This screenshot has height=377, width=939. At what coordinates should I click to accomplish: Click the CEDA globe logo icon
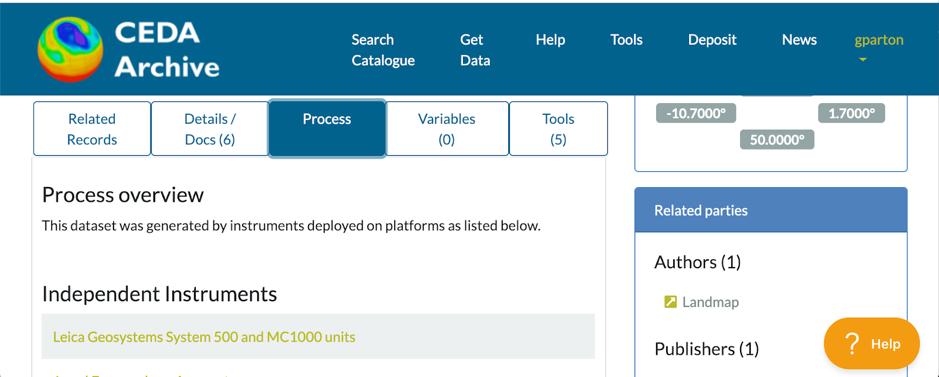70,49
